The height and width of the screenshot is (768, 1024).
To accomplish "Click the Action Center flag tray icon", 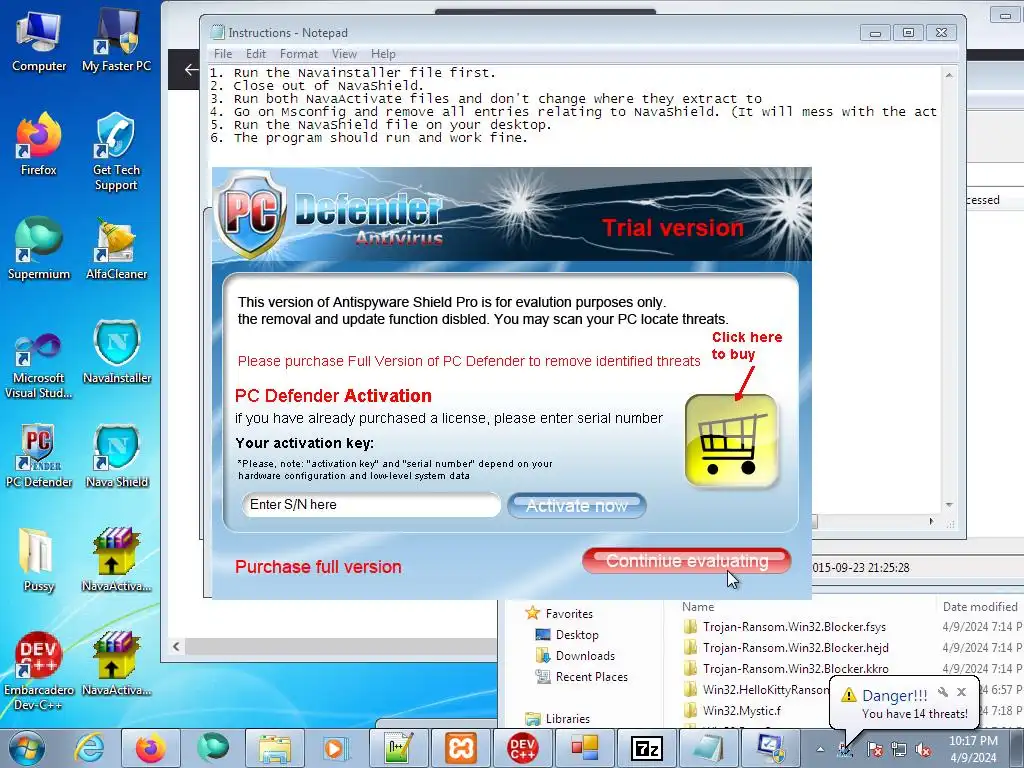I will coord(874,749).
